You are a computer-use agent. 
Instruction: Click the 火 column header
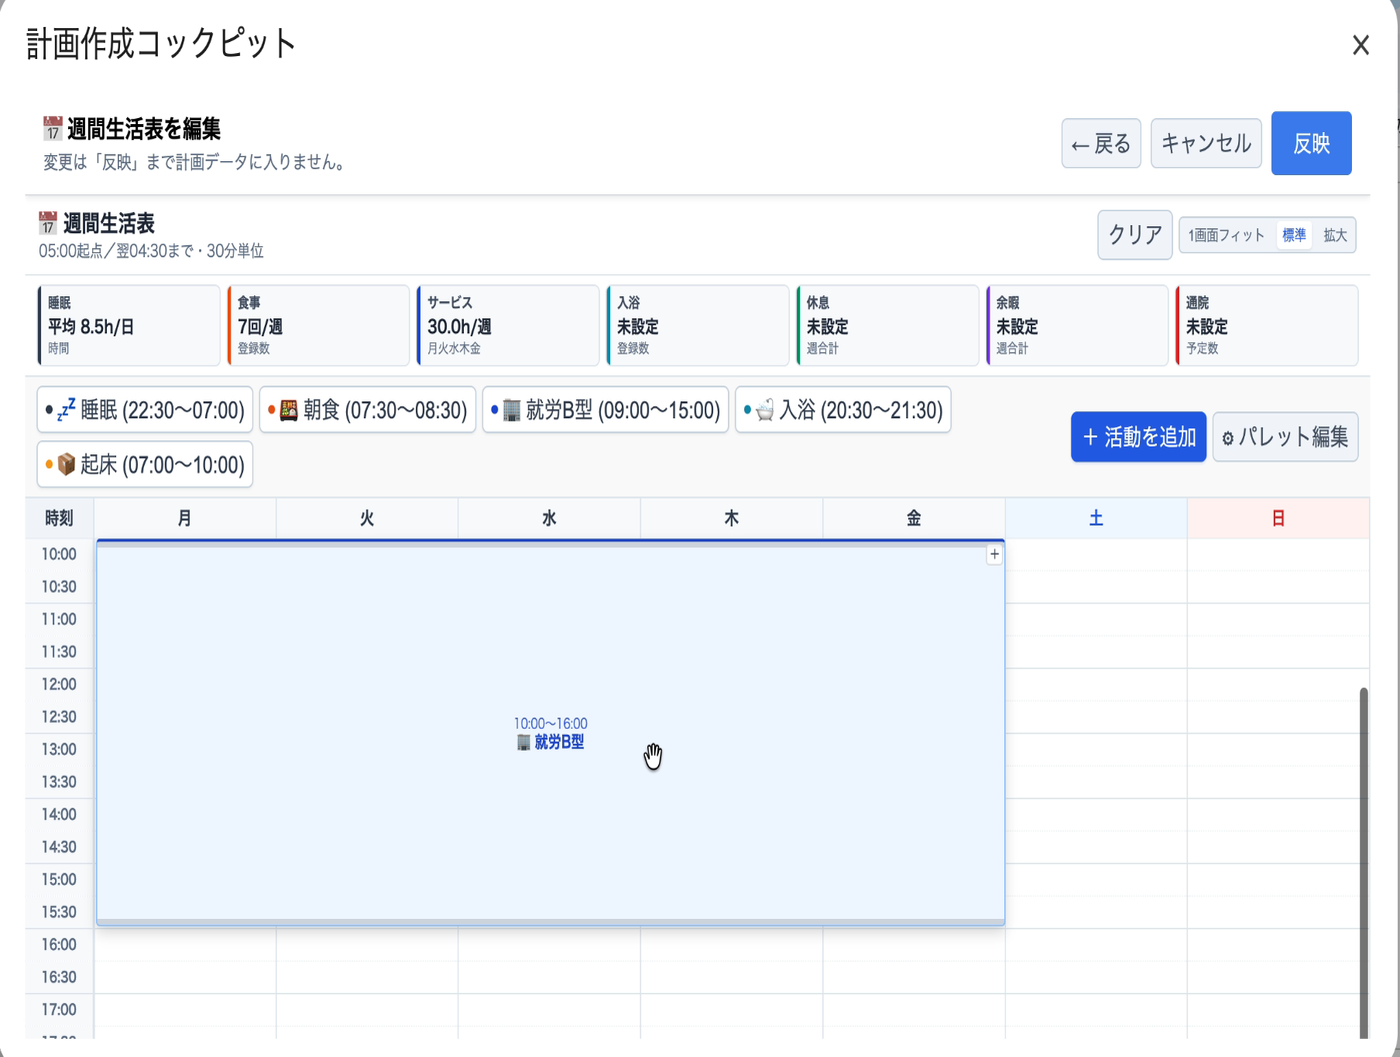[x=367, y=518]
